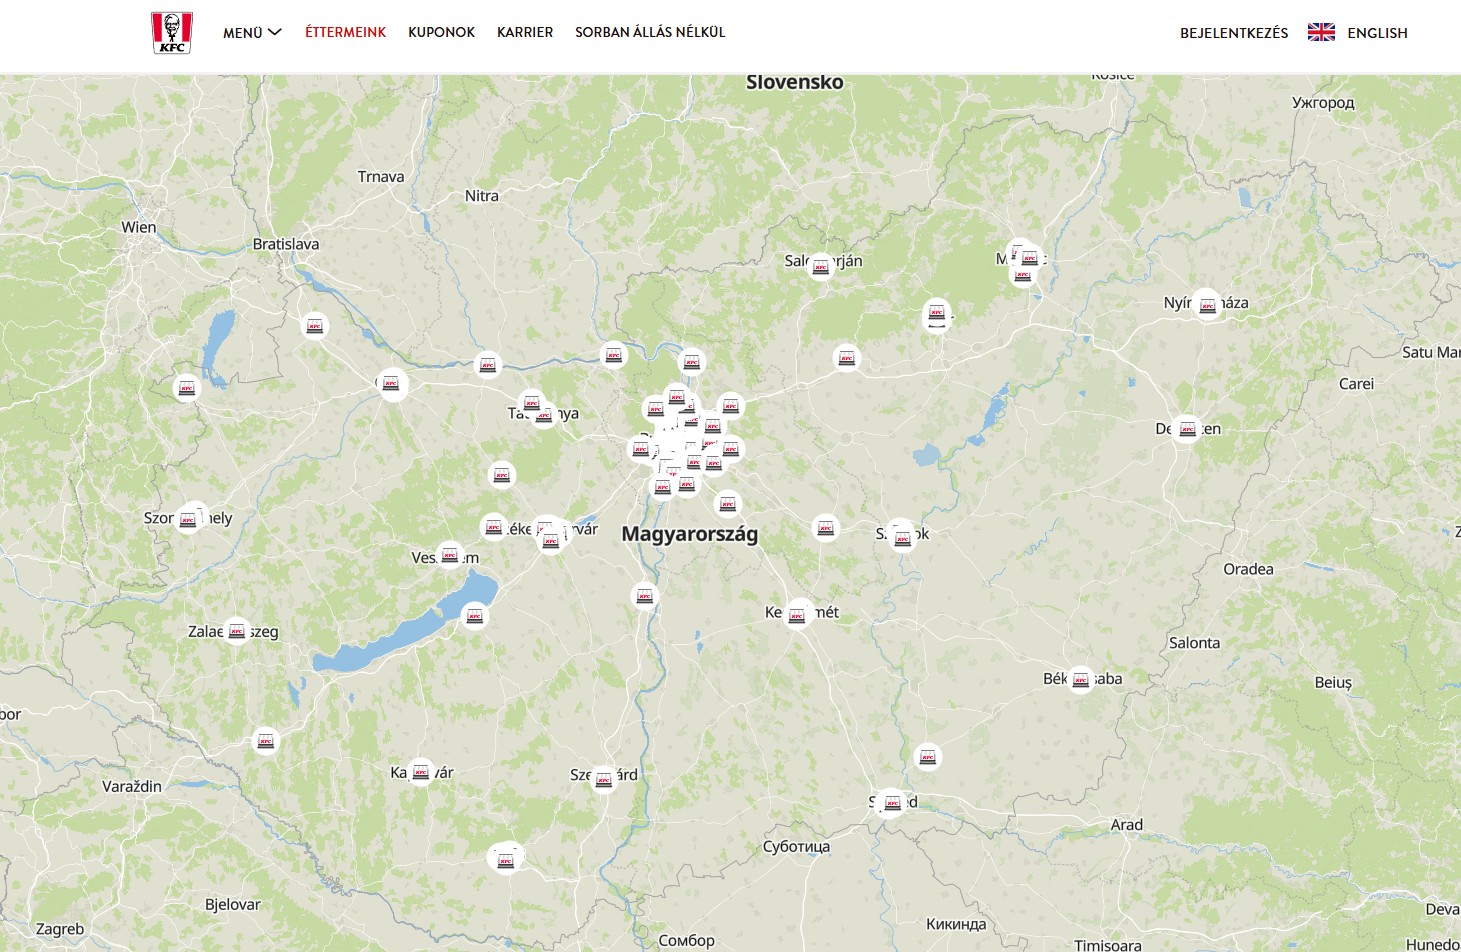Open SORBAN ÁLLÁS NÉLKÜL page

point(650,32)
